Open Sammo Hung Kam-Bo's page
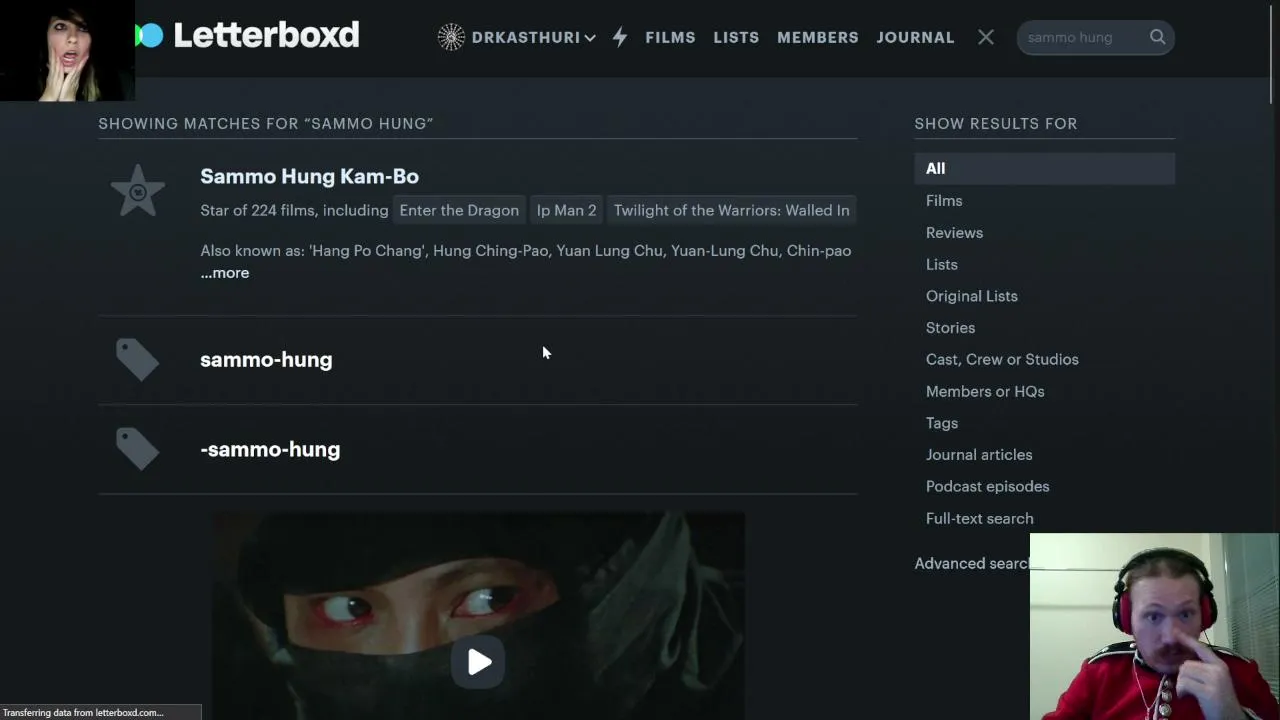Screen dimensions: 1280x720 [x=309, y=176]
